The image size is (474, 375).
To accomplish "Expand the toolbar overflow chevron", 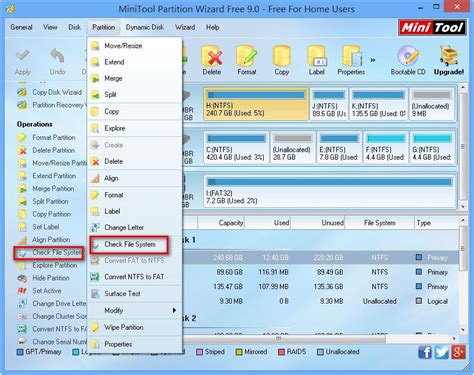I will click(373, 60).
